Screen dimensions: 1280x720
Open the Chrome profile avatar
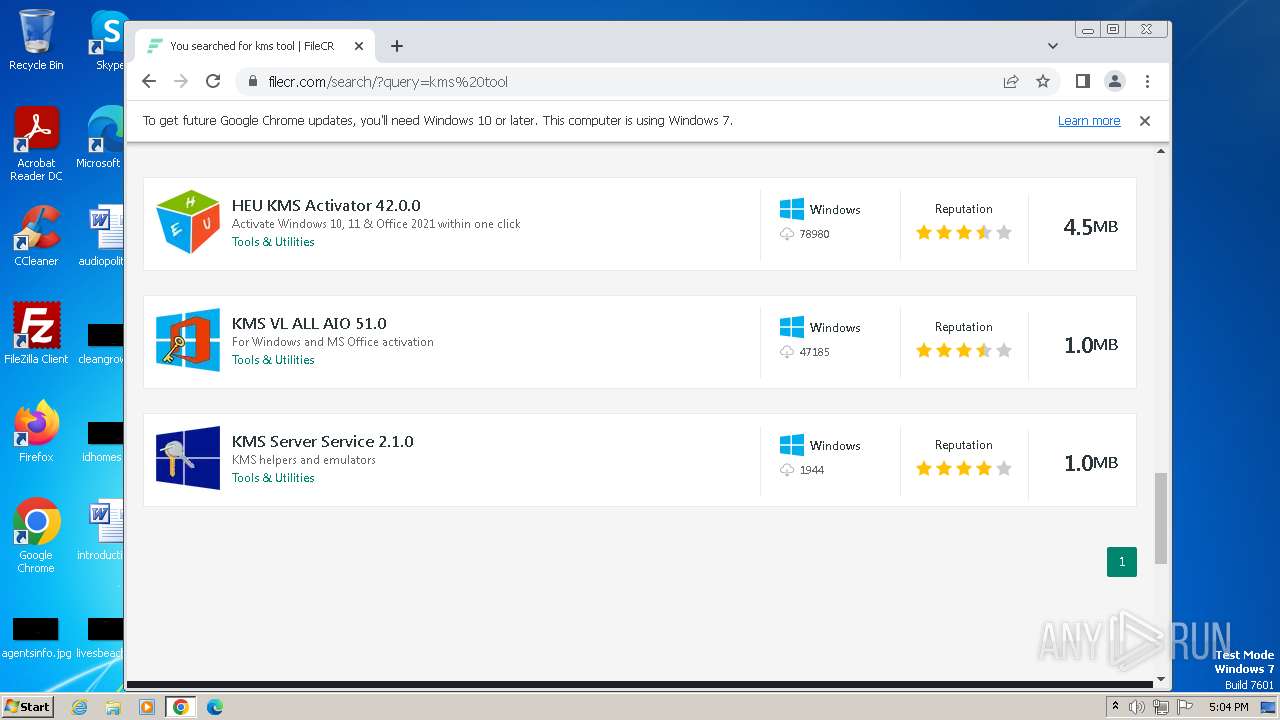[x=1115, y=81]
